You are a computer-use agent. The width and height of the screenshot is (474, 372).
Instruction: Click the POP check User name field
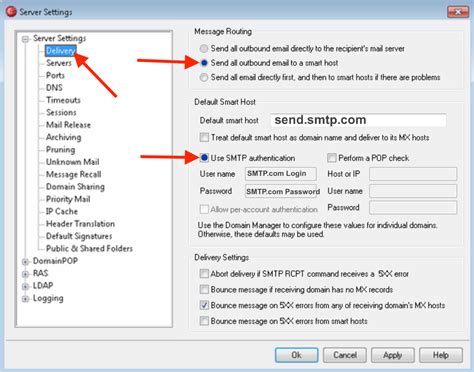(x=413, y=191)
